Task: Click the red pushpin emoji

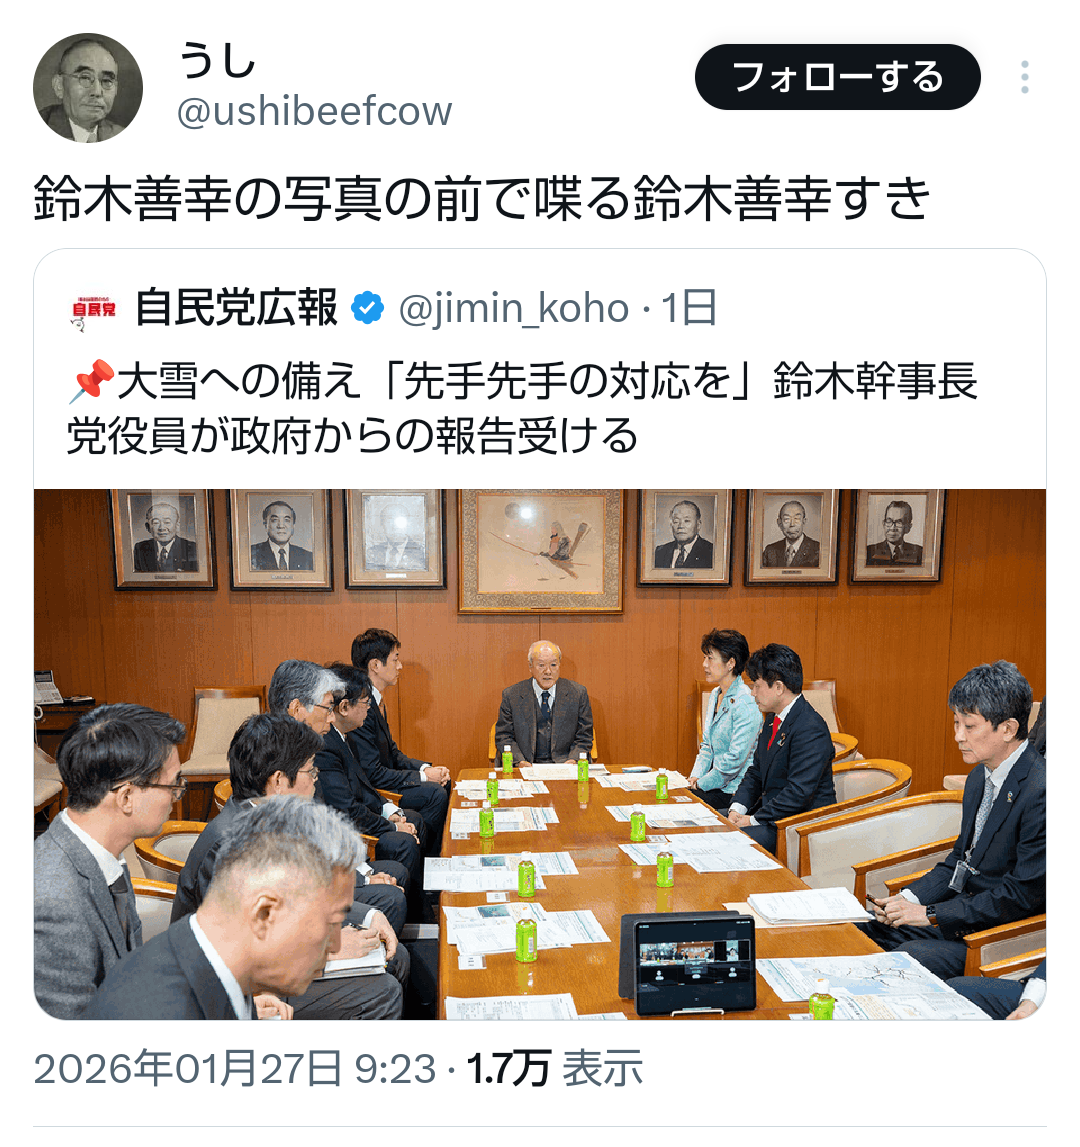Action: [91, 381]
